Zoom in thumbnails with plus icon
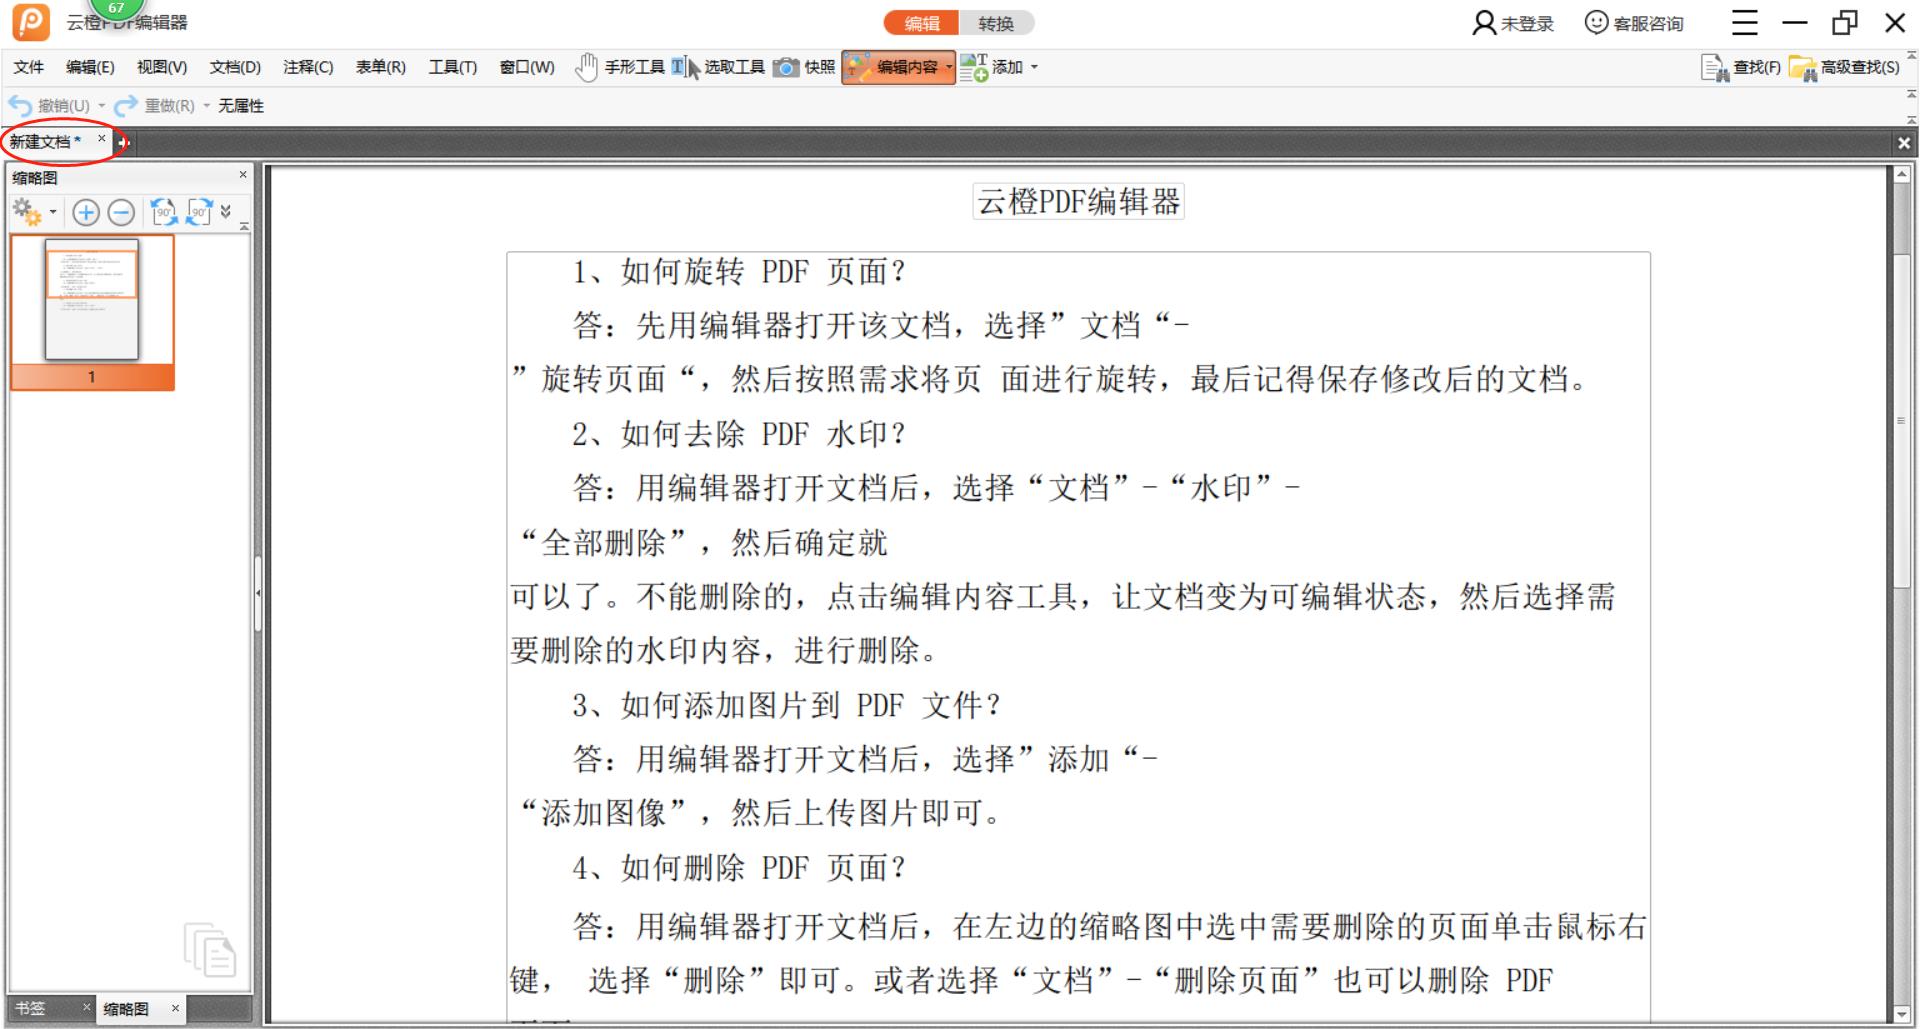 coord(86,213)
